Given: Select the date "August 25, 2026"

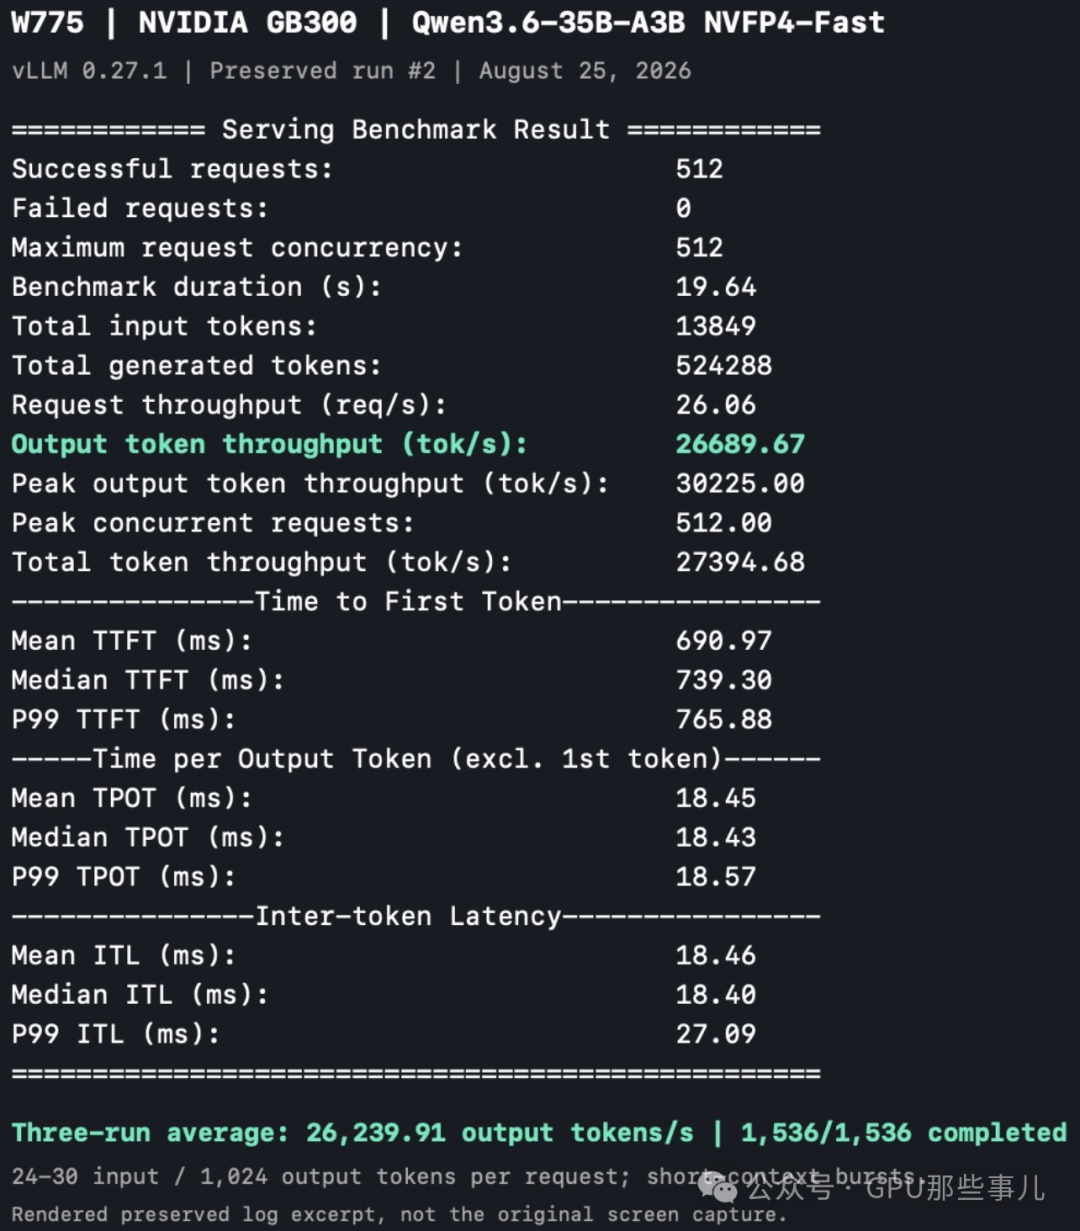Looking at the screenshot, I should click(x=585, y=71).
